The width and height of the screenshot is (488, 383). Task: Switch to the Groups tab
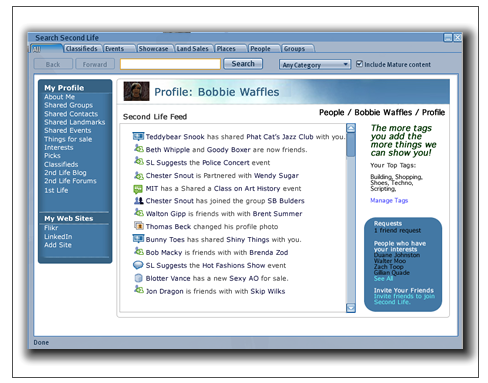[x=297, y=49]
